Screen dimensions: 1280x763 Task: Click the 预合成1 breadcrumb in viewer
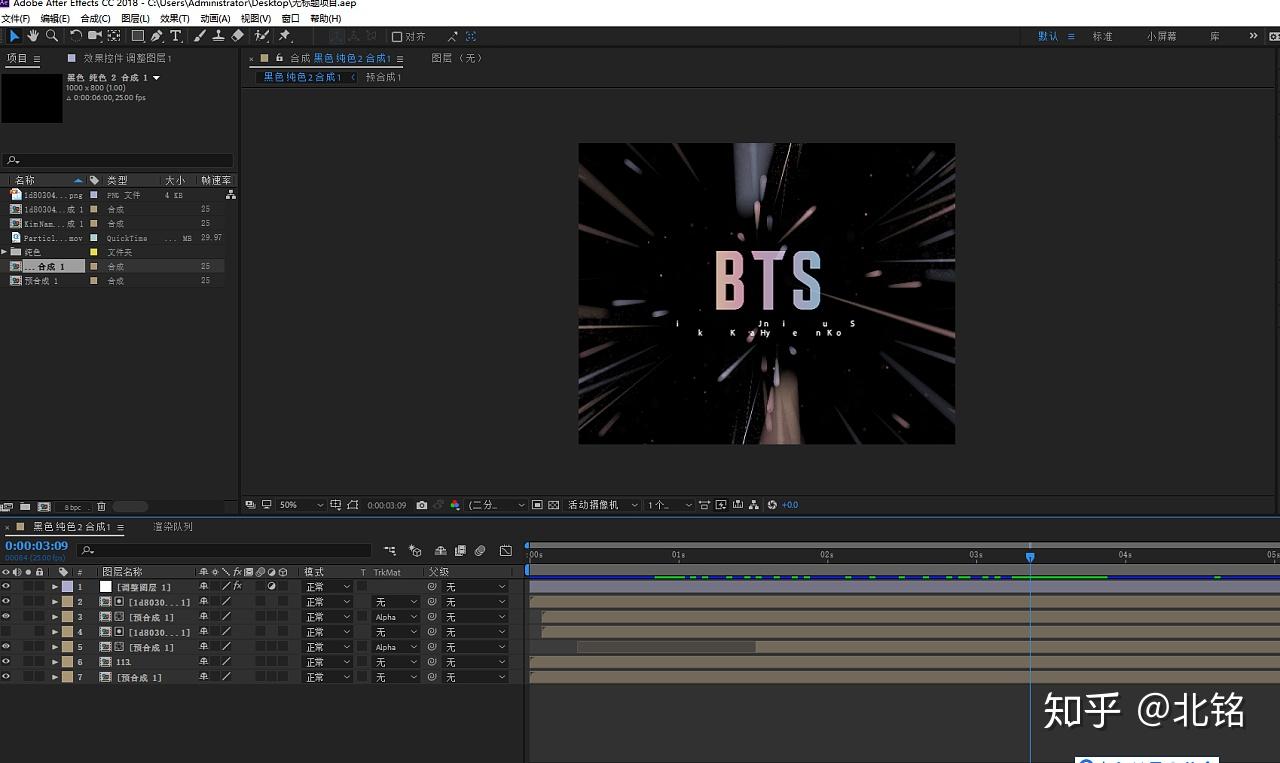click(x=383, y=77)
